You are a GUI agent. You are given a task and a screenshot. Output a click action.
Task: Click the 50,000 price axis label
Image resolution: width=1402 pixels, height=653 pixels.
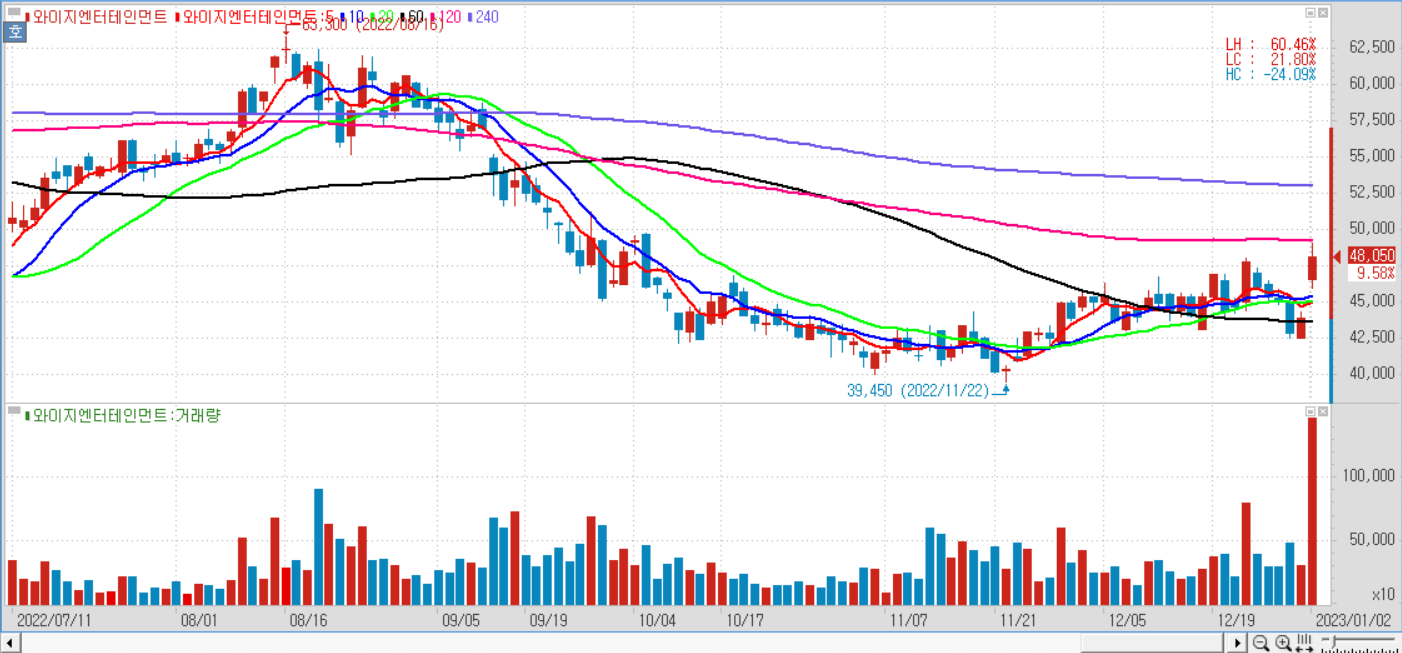[x=1372, y=228]
